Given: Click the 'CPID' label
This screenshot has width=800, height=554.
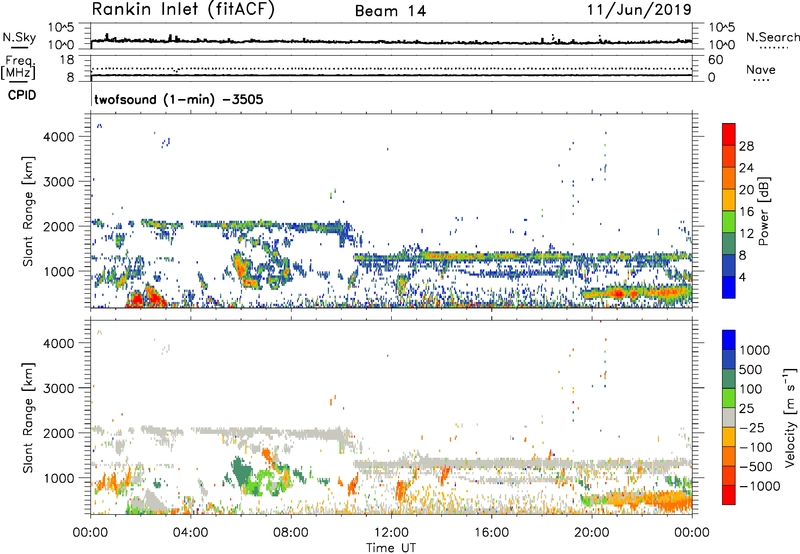Looking at the screenshot, I should coord(22,95).
